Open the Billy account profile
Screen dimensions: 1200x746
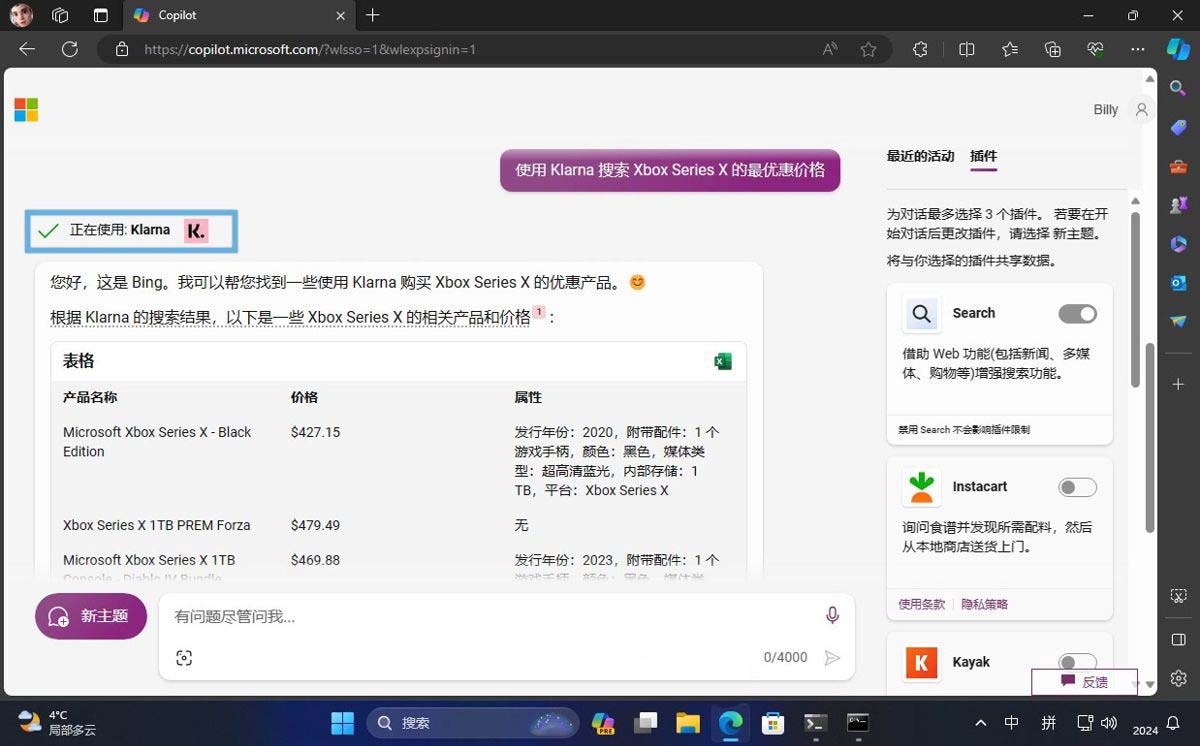(1121, 110)
